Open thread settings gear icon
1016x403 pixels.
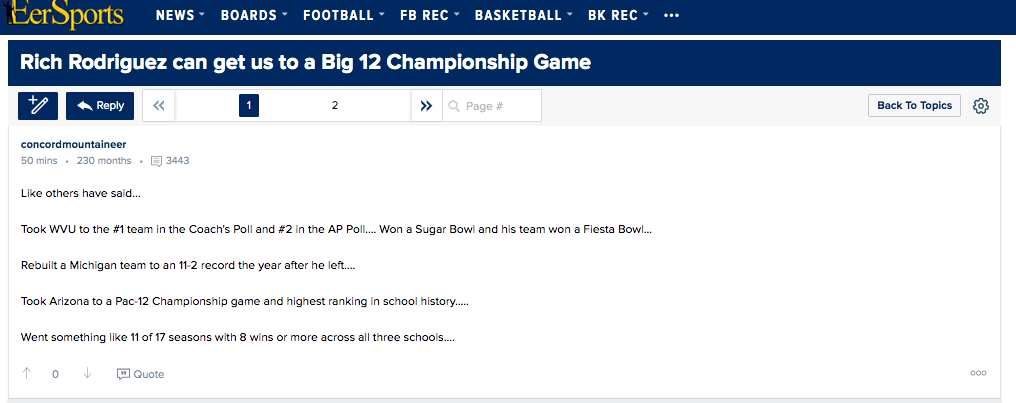click(980, 106)
